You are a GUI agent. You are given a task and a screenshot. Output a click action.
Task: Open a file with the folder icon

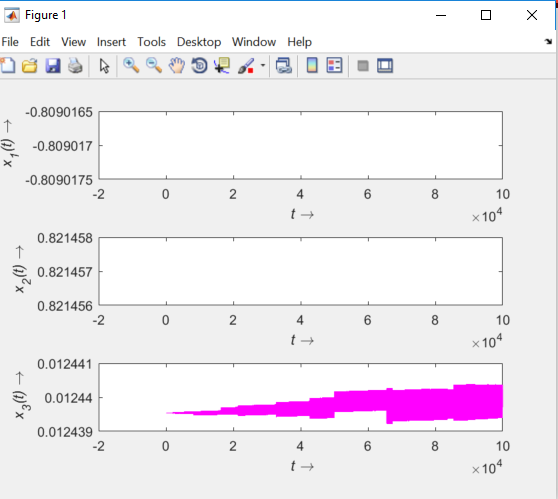[x=30, y=66]
